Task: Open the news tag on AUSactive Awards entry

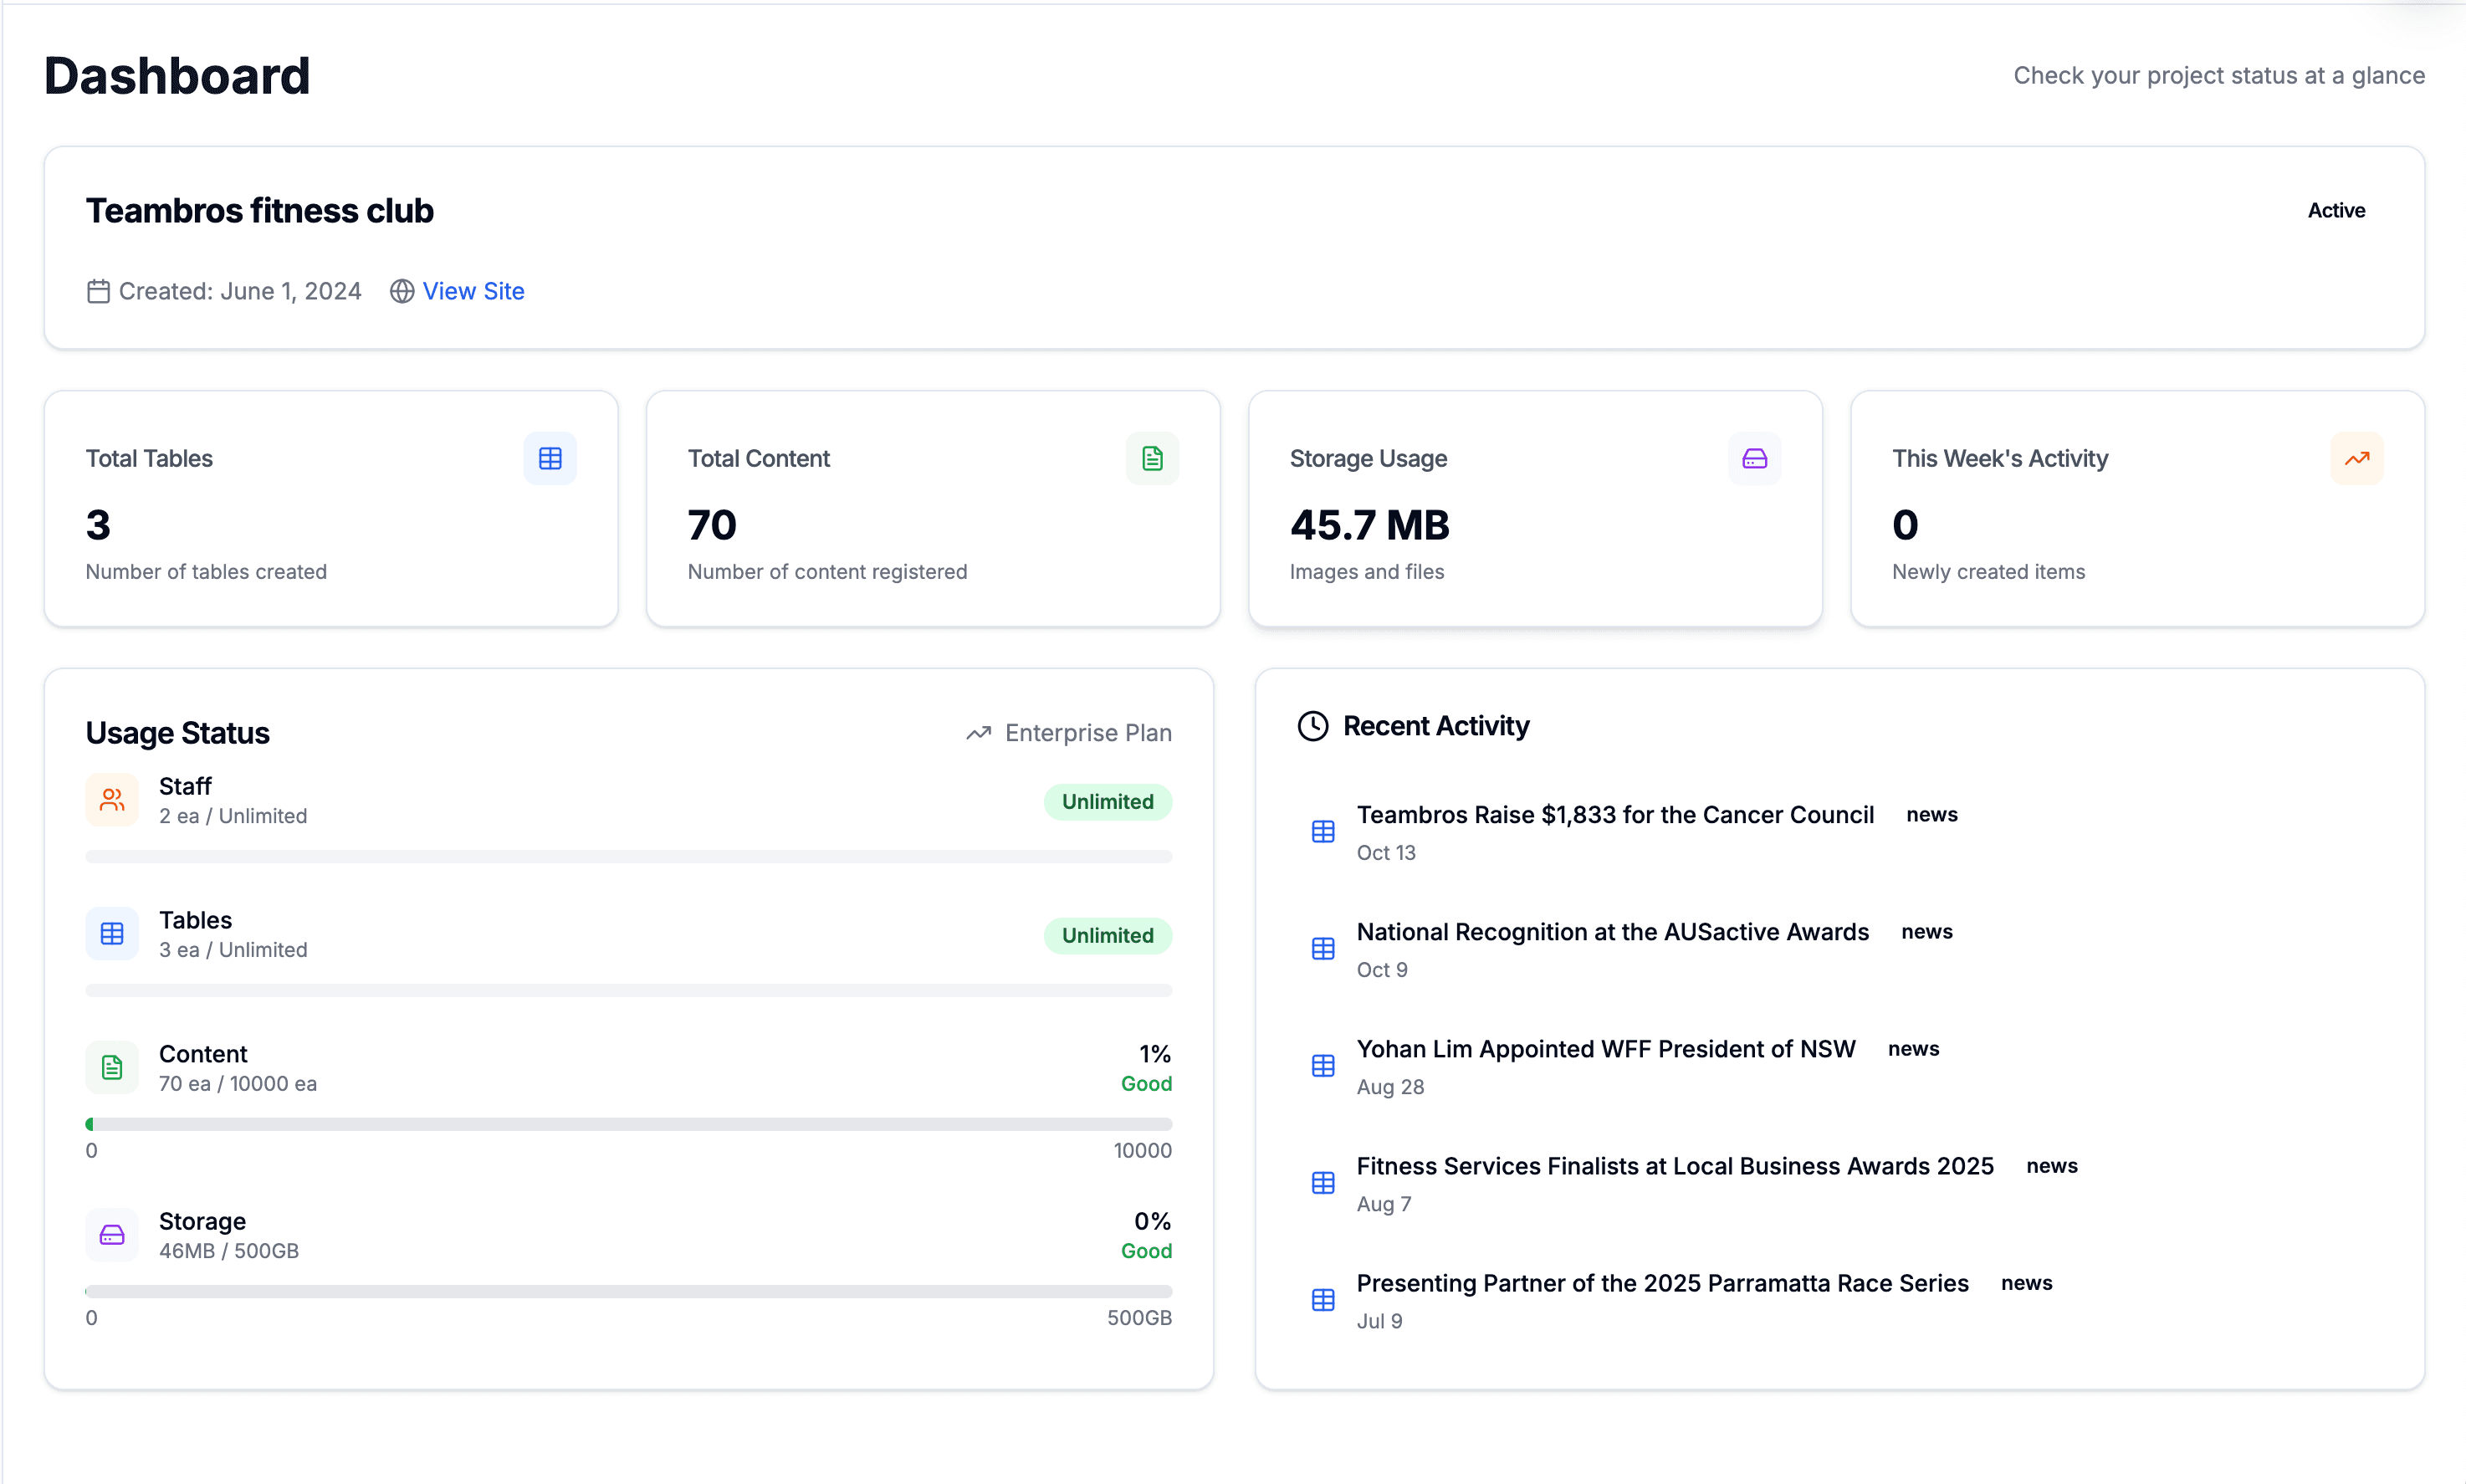Action: [1927, 931]
